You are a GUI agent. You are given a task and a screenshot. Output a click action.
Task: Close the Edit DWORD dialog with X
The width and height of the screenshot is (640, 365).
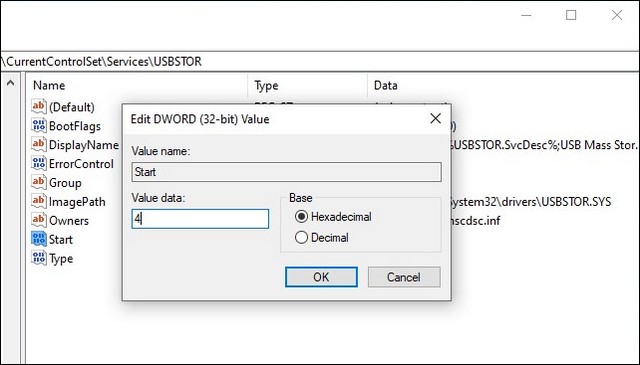tap(436, 119)
